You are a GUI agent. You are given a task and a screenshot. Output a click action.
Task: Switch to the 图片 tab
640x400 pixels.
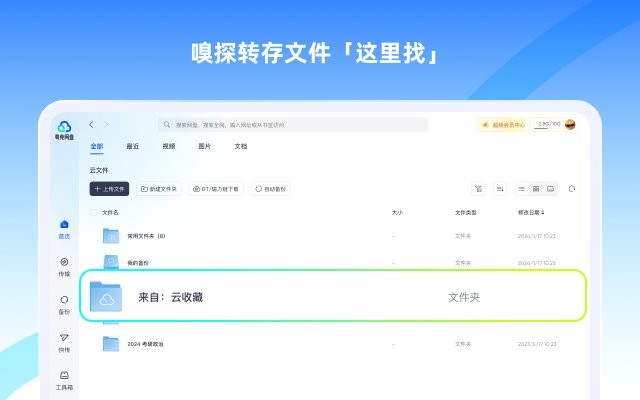tap(204, 146)
